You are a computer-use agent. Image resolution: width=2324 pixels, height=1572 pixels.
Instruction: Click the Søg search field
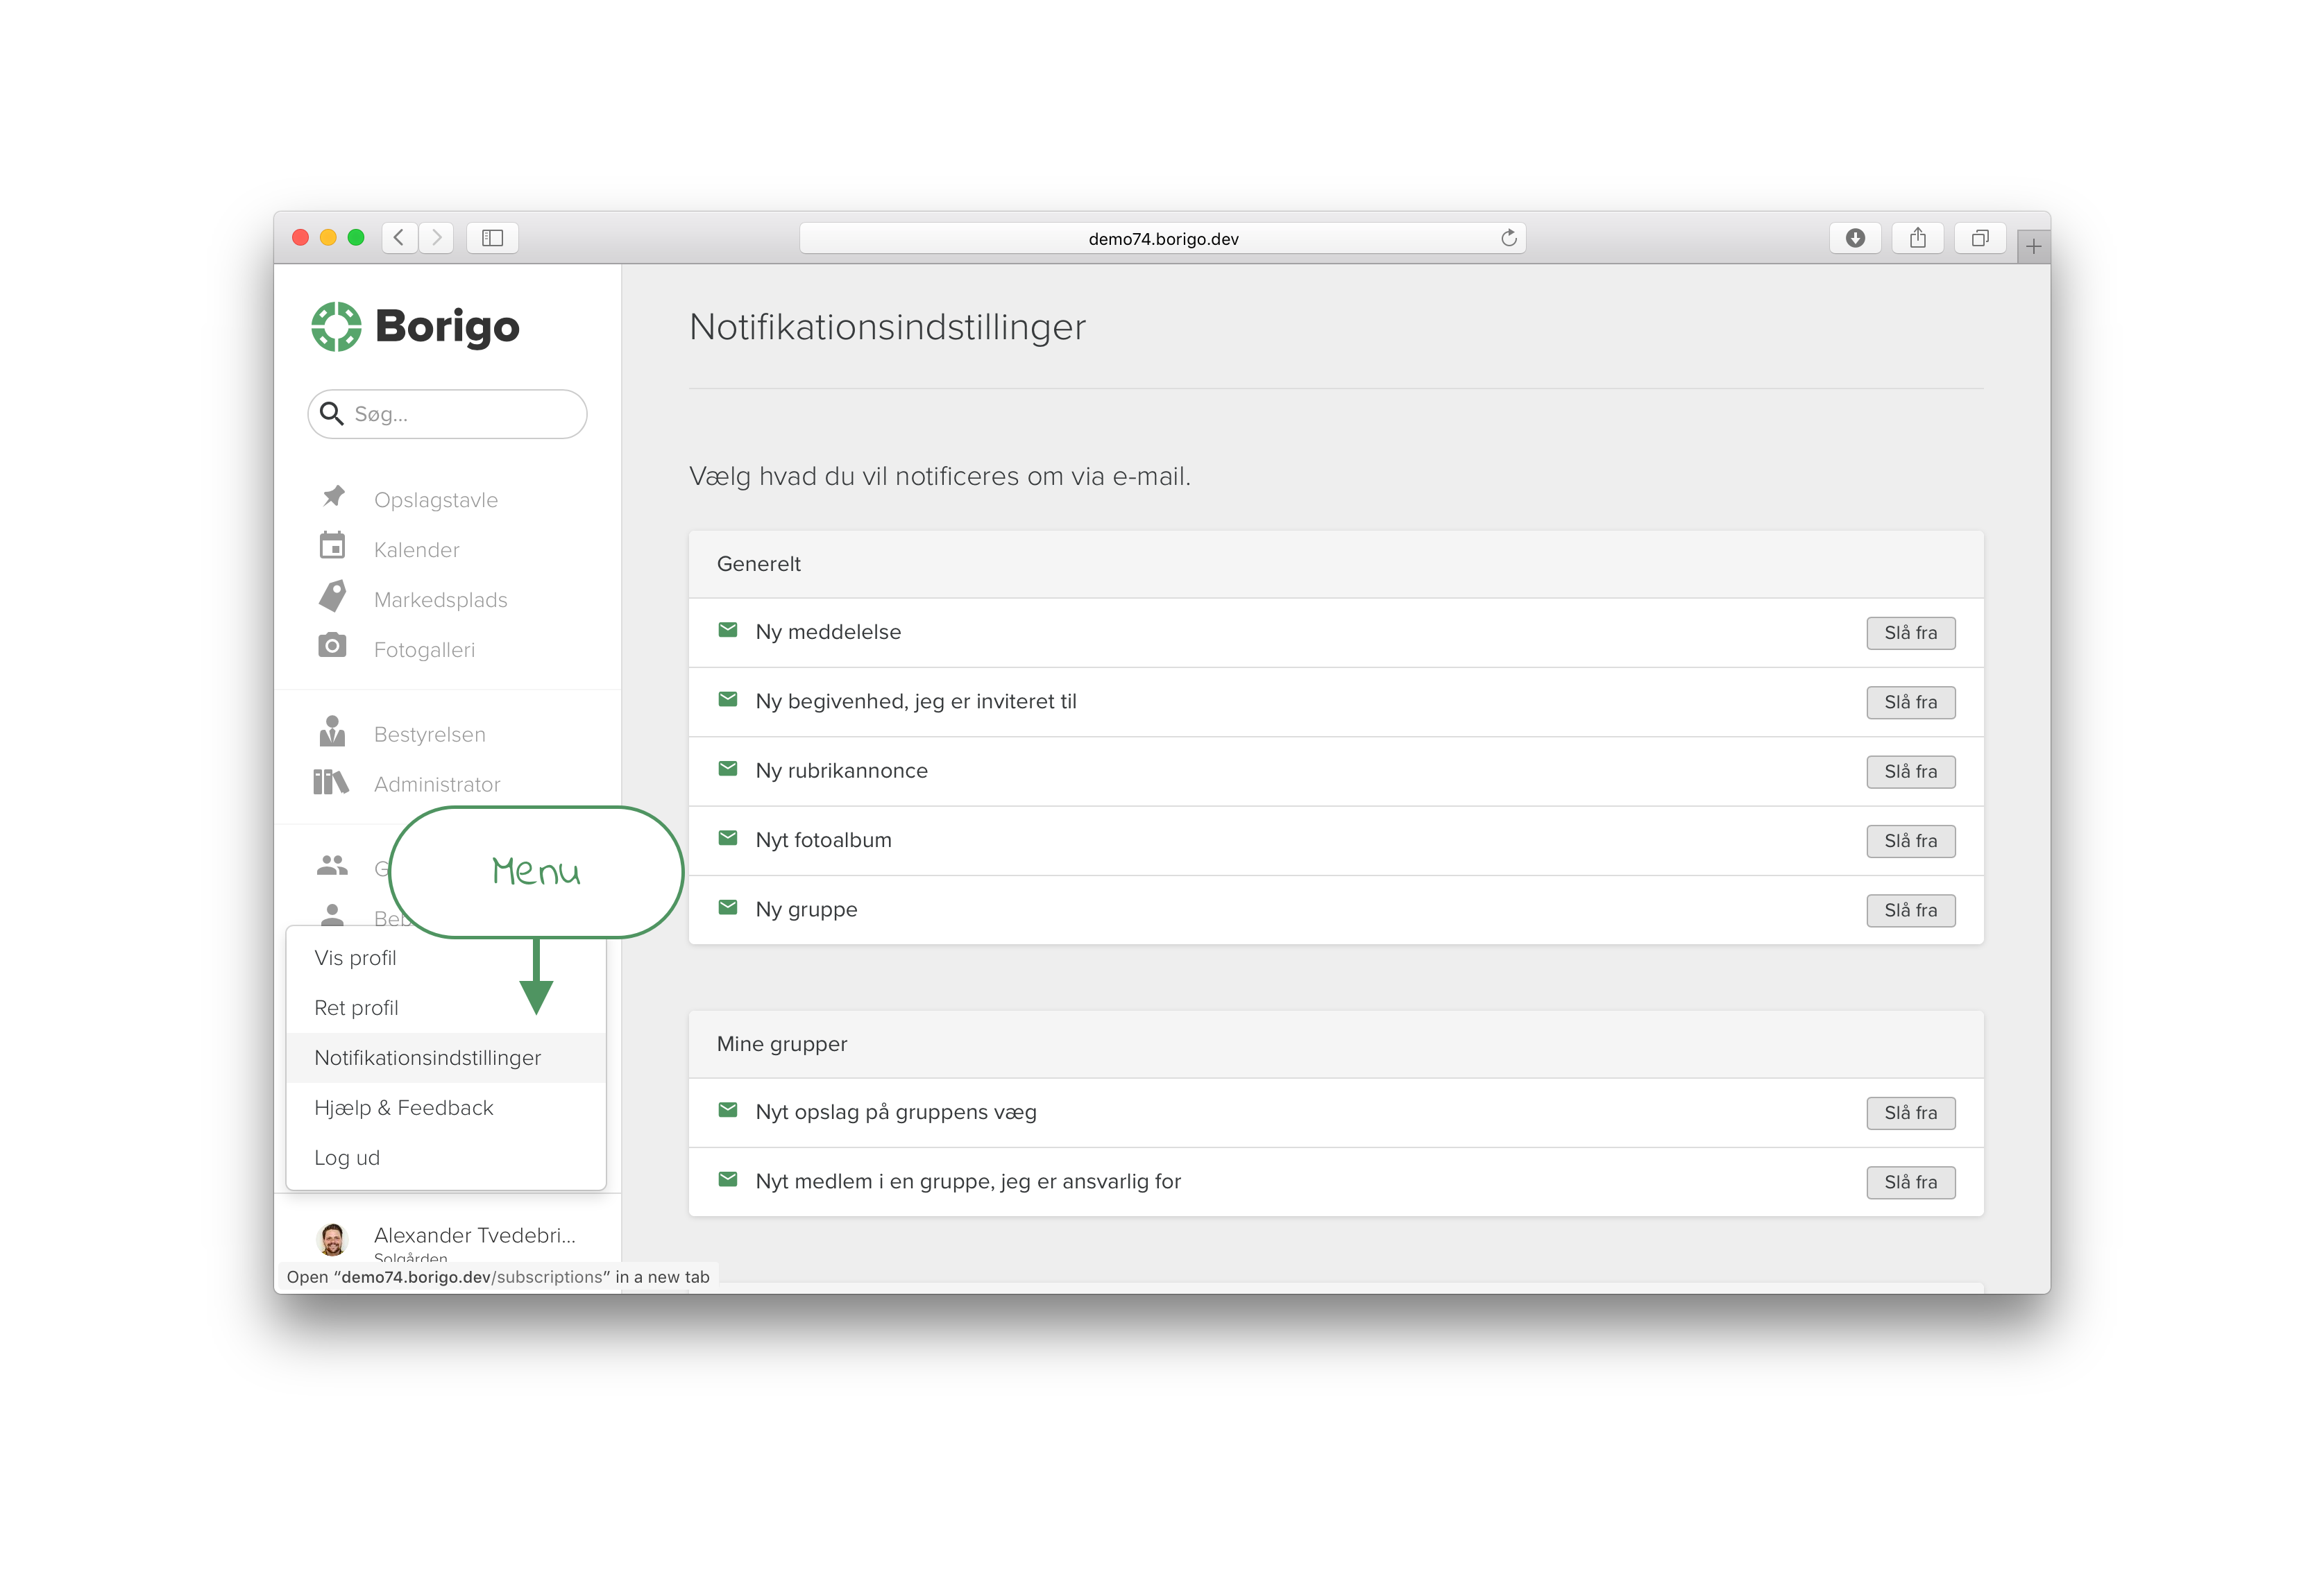coord(447,414)
